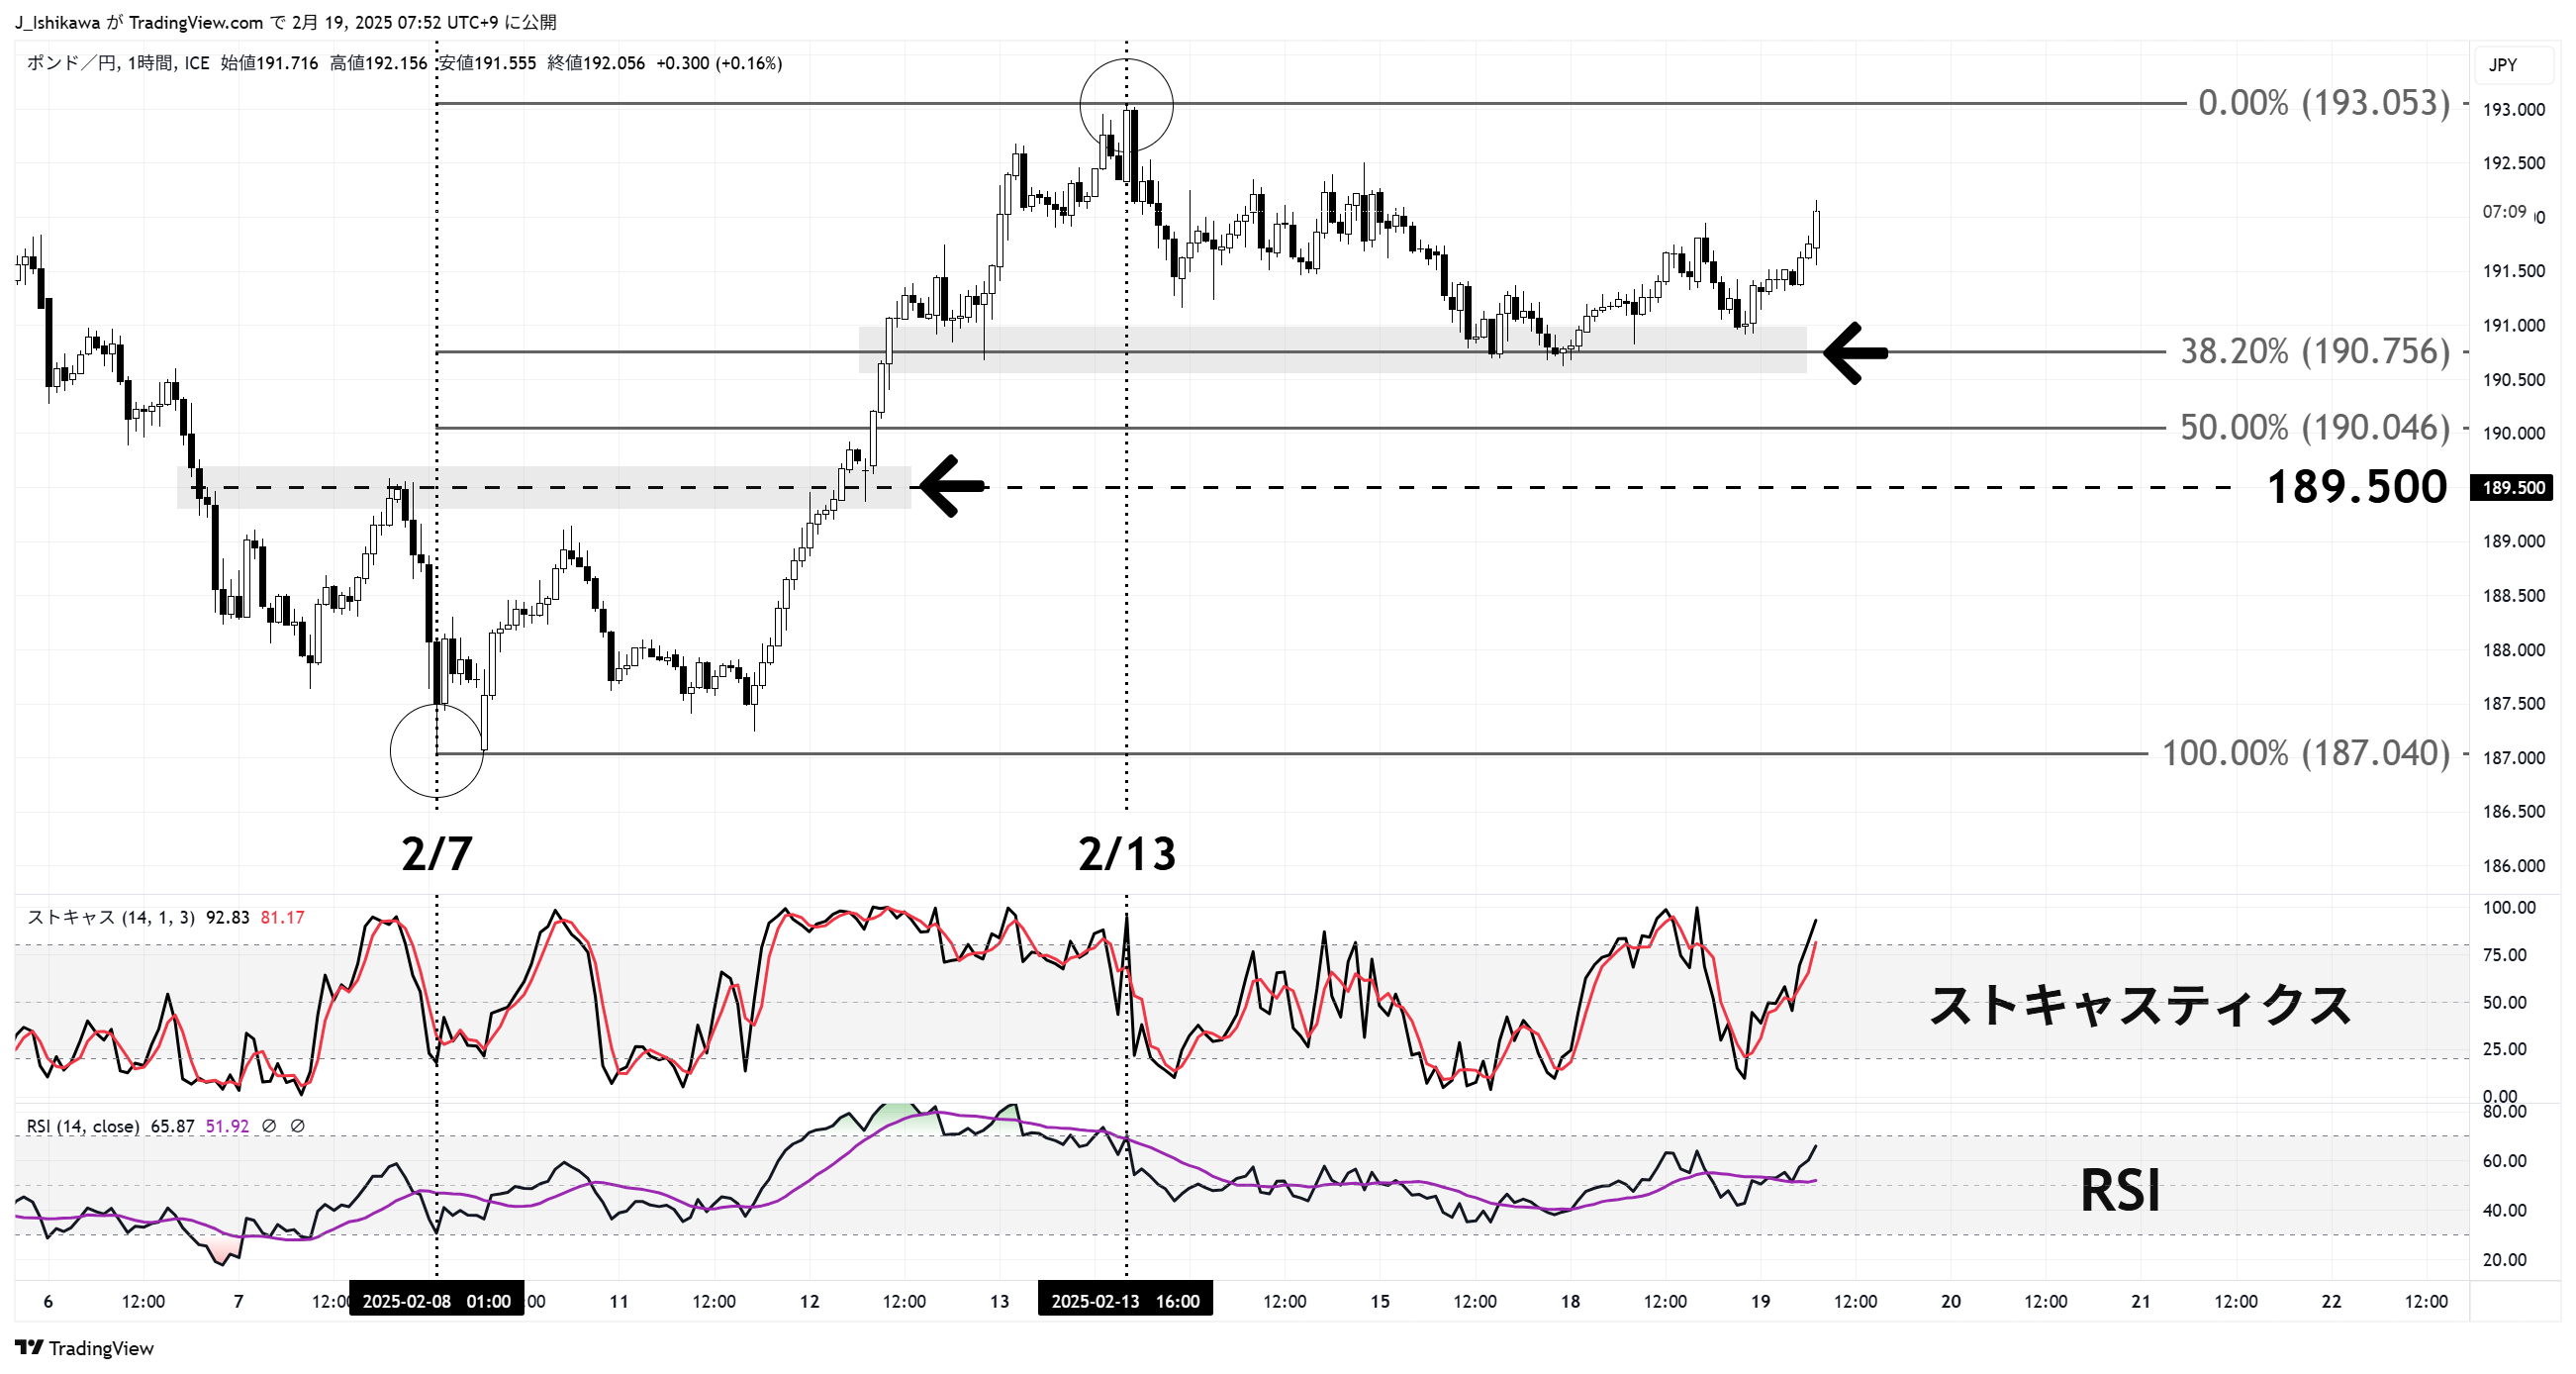Click the 192.500 price axis label
Viewport: 2576px width, 1374px height.
[2514, 163]
